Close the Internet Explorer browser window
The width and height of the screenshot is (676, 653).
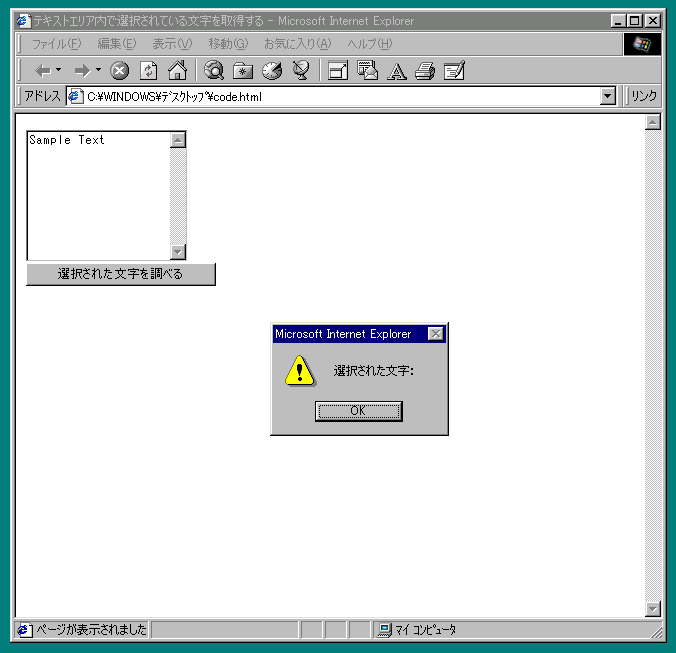coord(653,21)
